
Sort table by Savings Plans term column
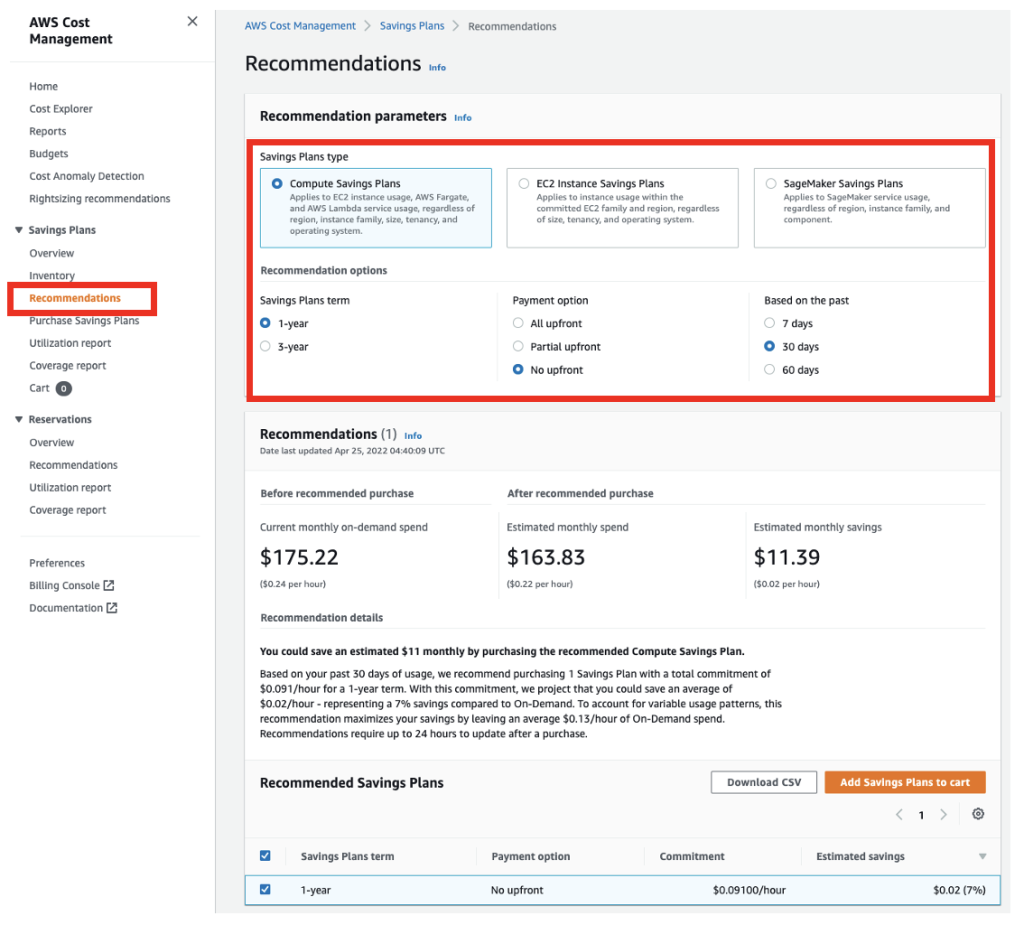pyautogui.click(x=347, y=856)
